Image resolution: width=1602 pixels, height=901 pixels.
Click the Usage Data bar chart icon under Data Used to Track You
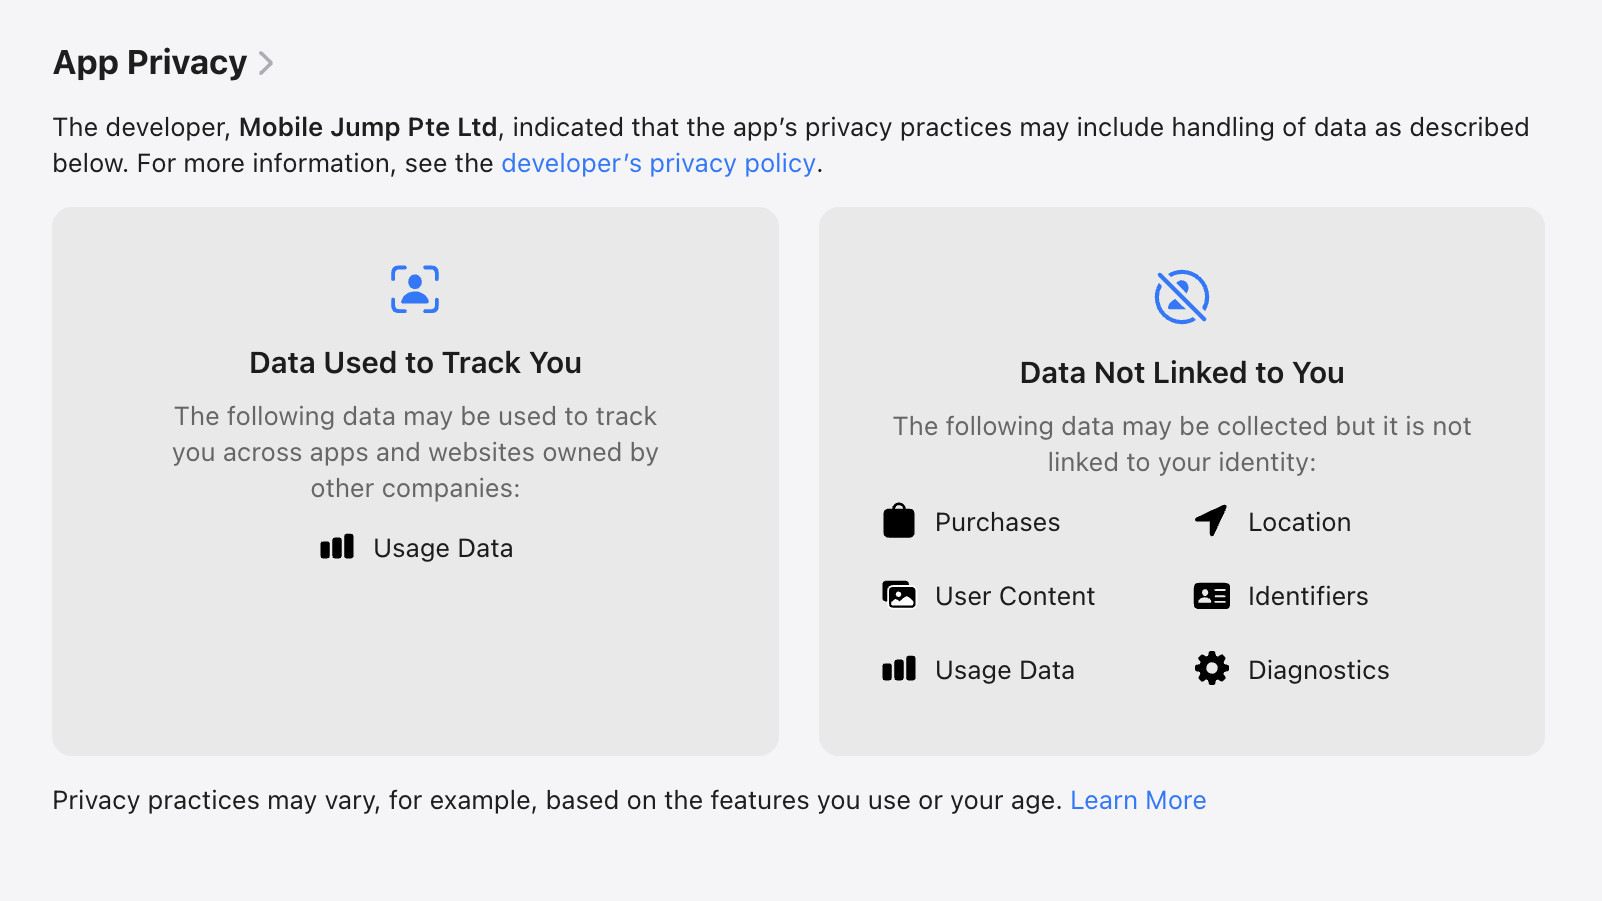point(337,547)
